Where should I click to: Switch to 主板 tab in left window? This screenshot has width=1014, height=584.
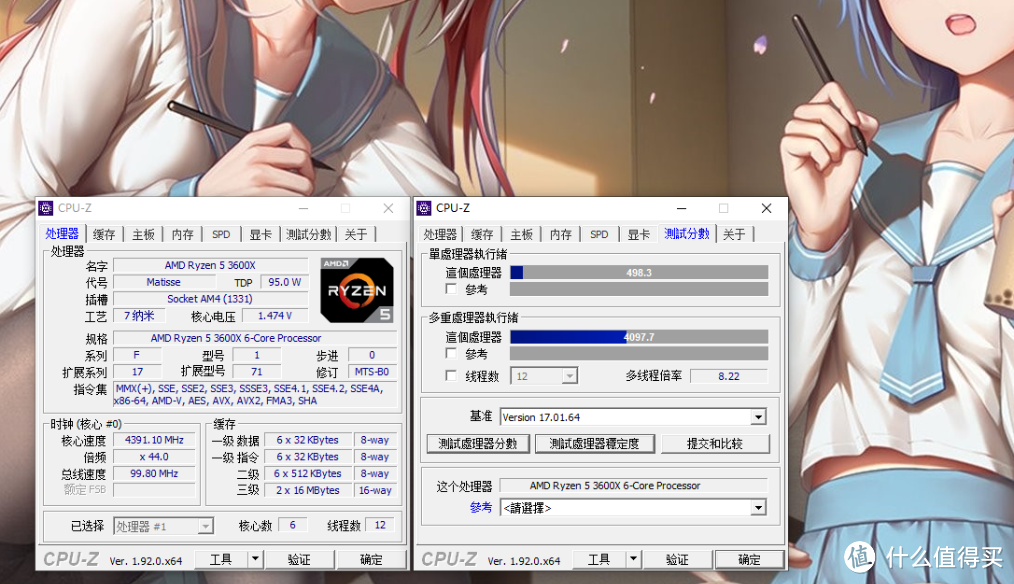click(144, 234)
